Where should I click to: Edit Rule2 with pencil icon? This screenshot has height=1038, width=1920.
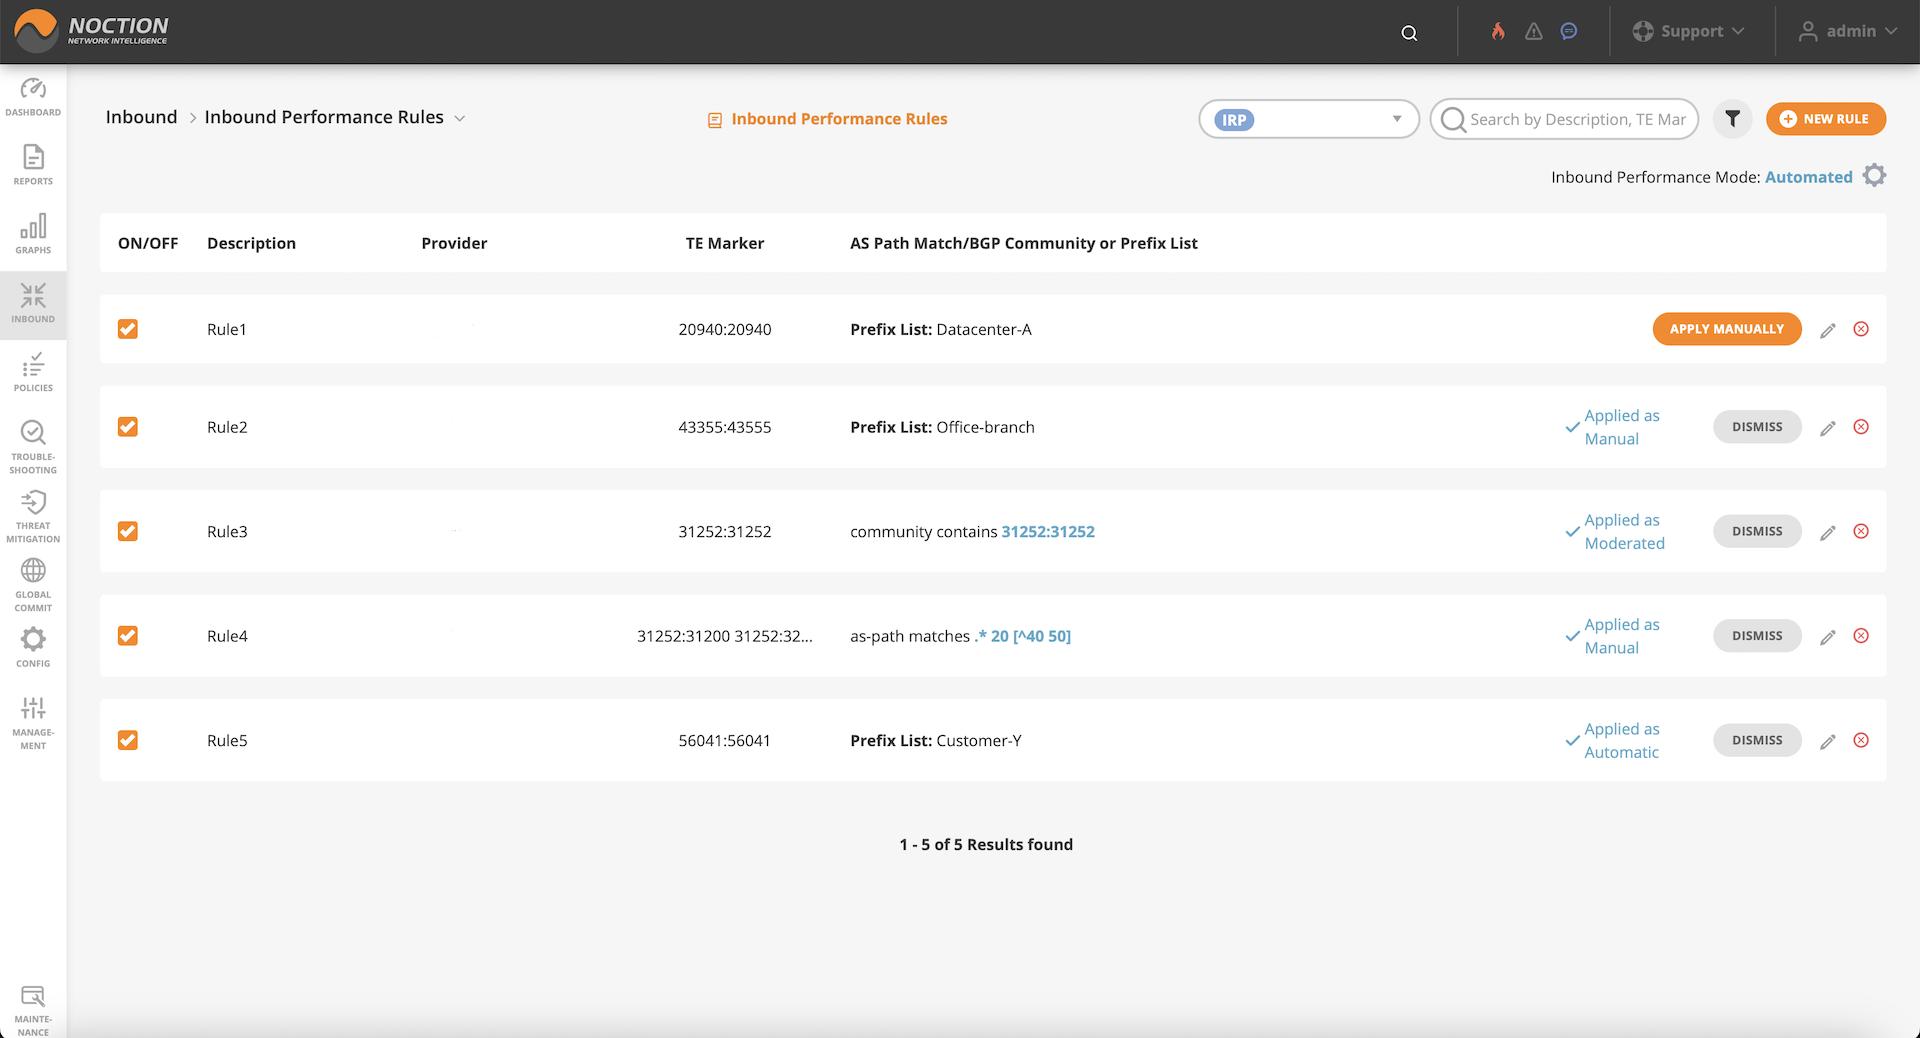coord(1828,428)
